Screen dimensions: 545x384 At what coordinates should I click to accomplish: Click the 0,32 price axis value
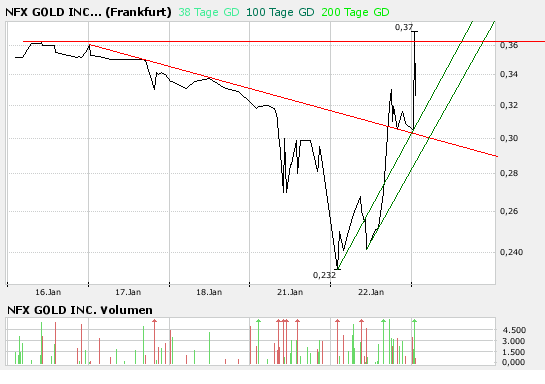tap(509, 105)
